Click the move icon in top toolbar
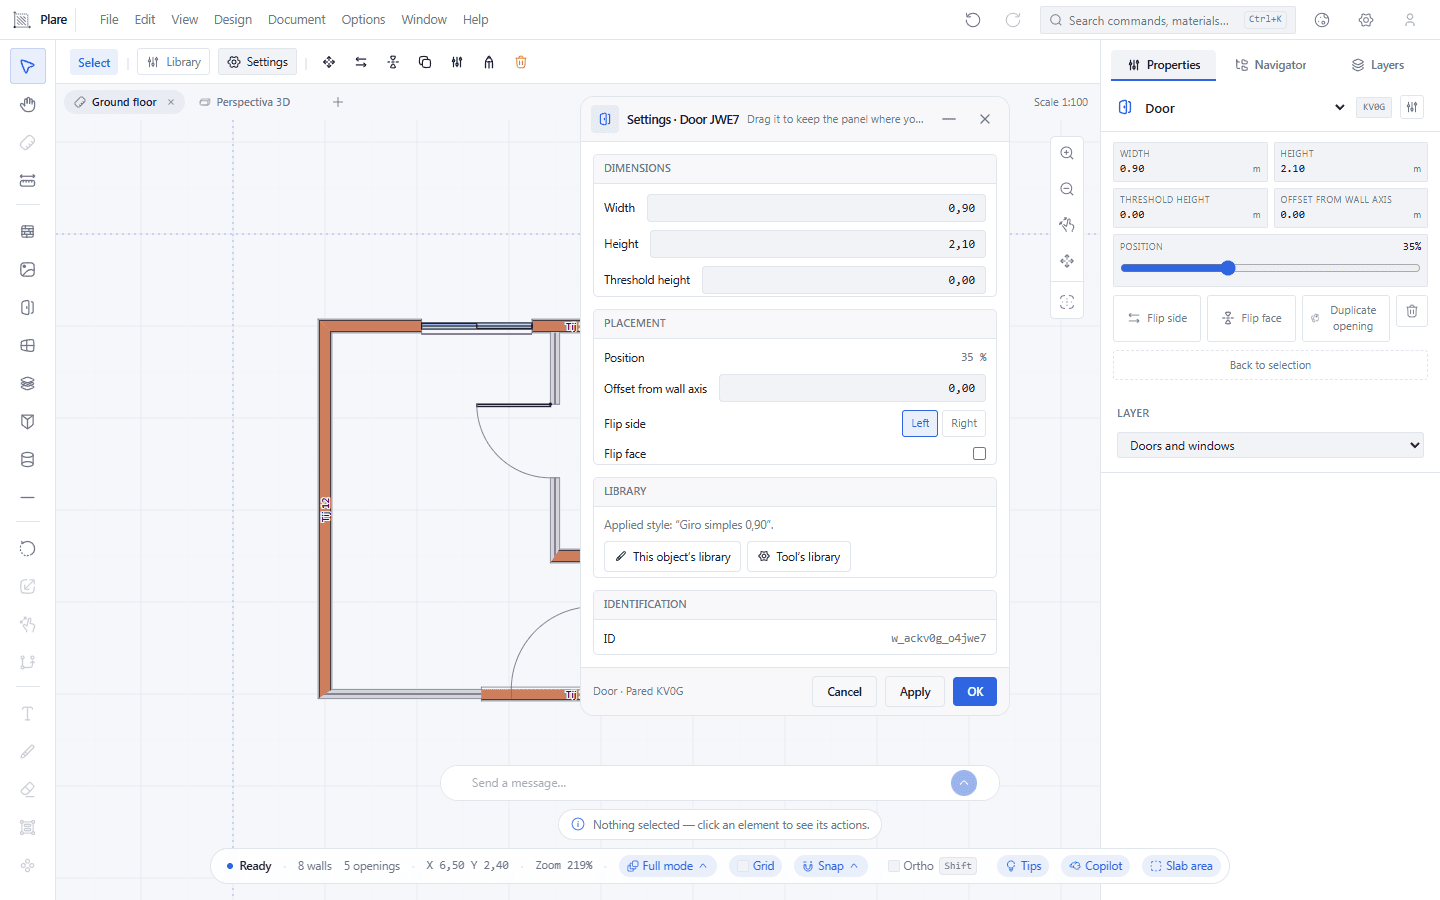 point(329,62)
